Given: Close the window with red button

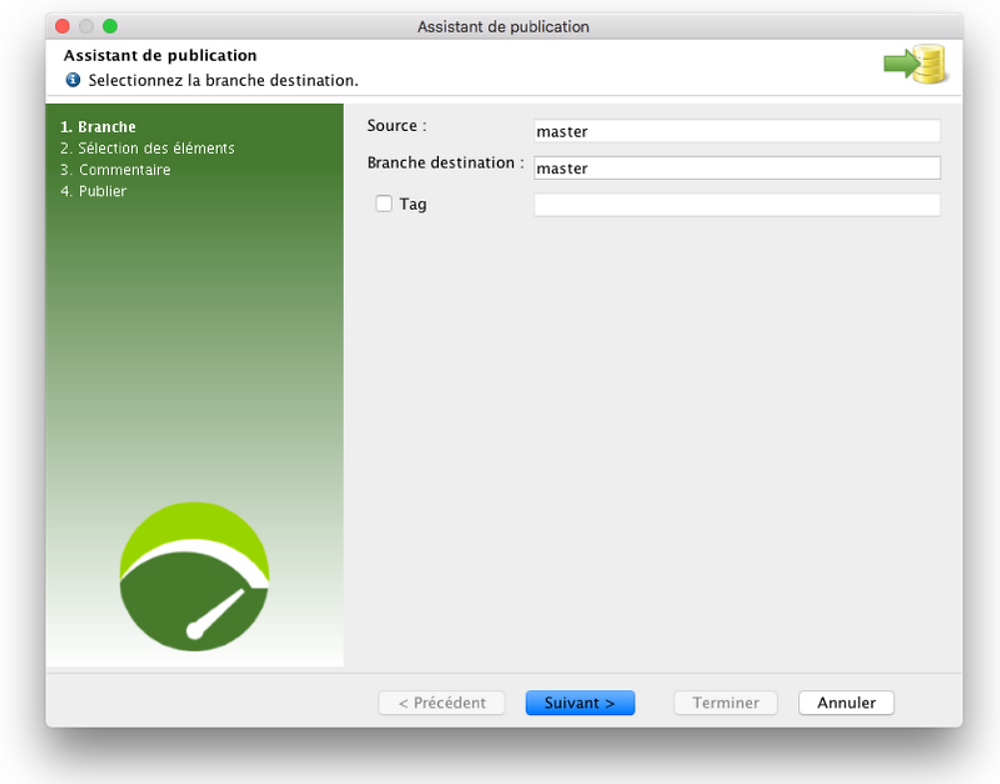Looking at the screenshot, I should click(x=62, y=26).
